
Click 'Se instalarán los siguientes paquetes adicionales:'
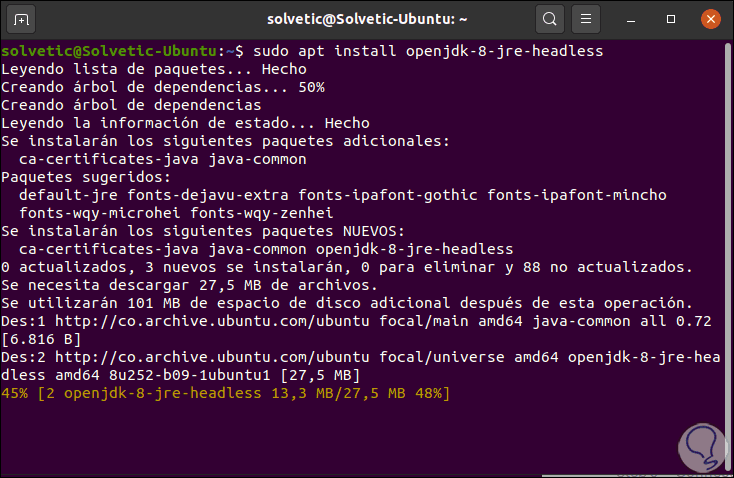[x=225, y=141]
